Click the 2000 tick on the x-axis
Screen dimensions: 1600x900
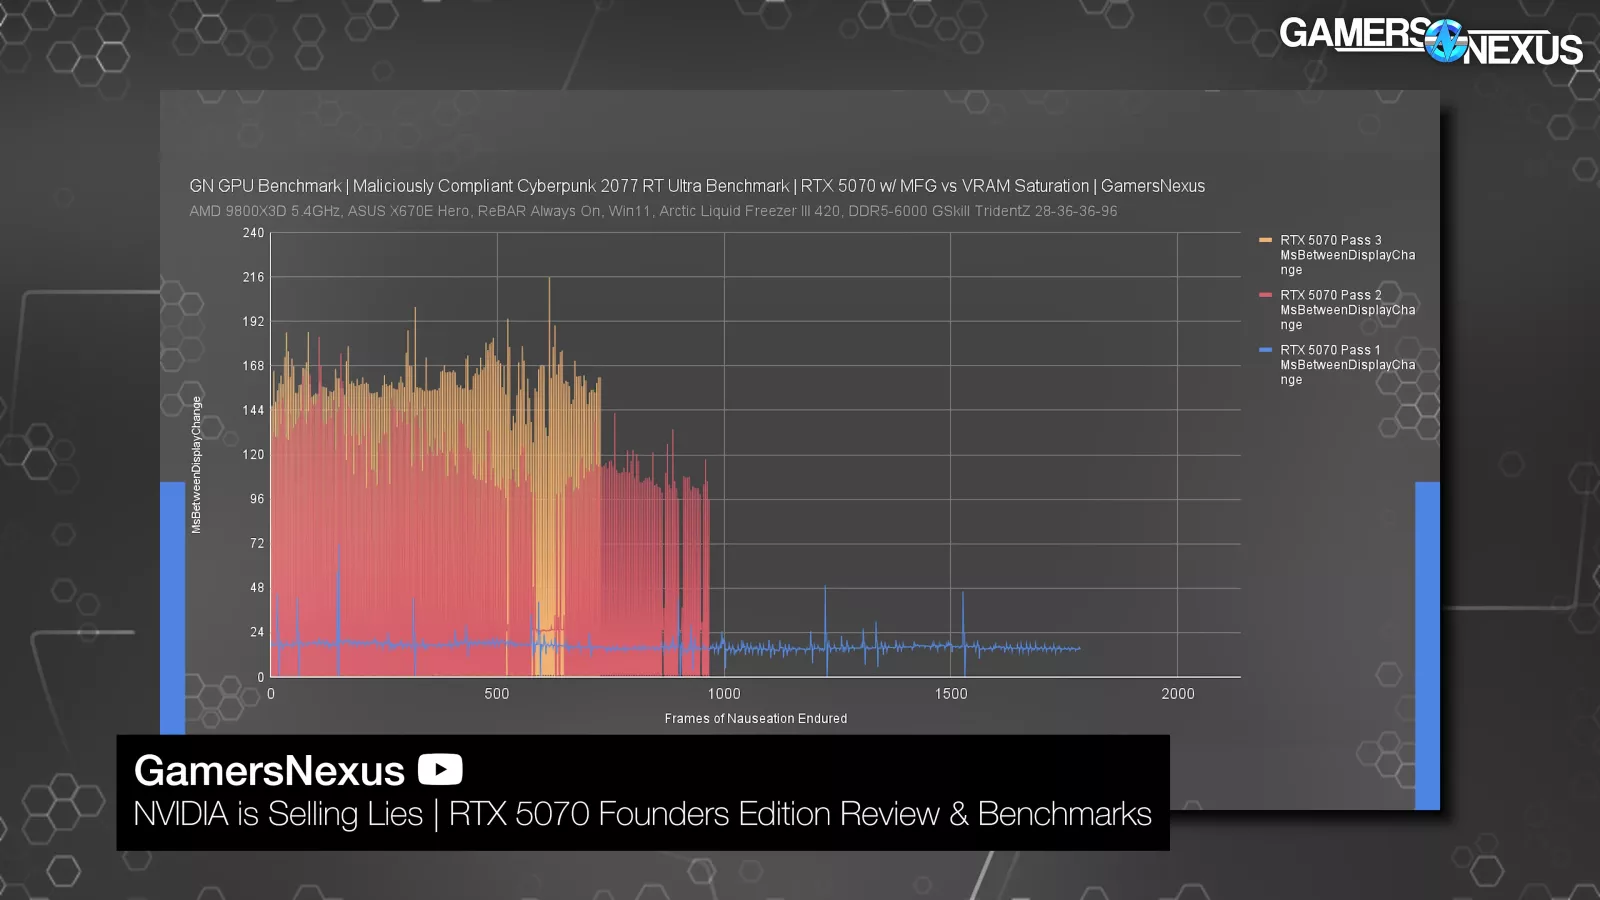click(x=1177, y=694)
